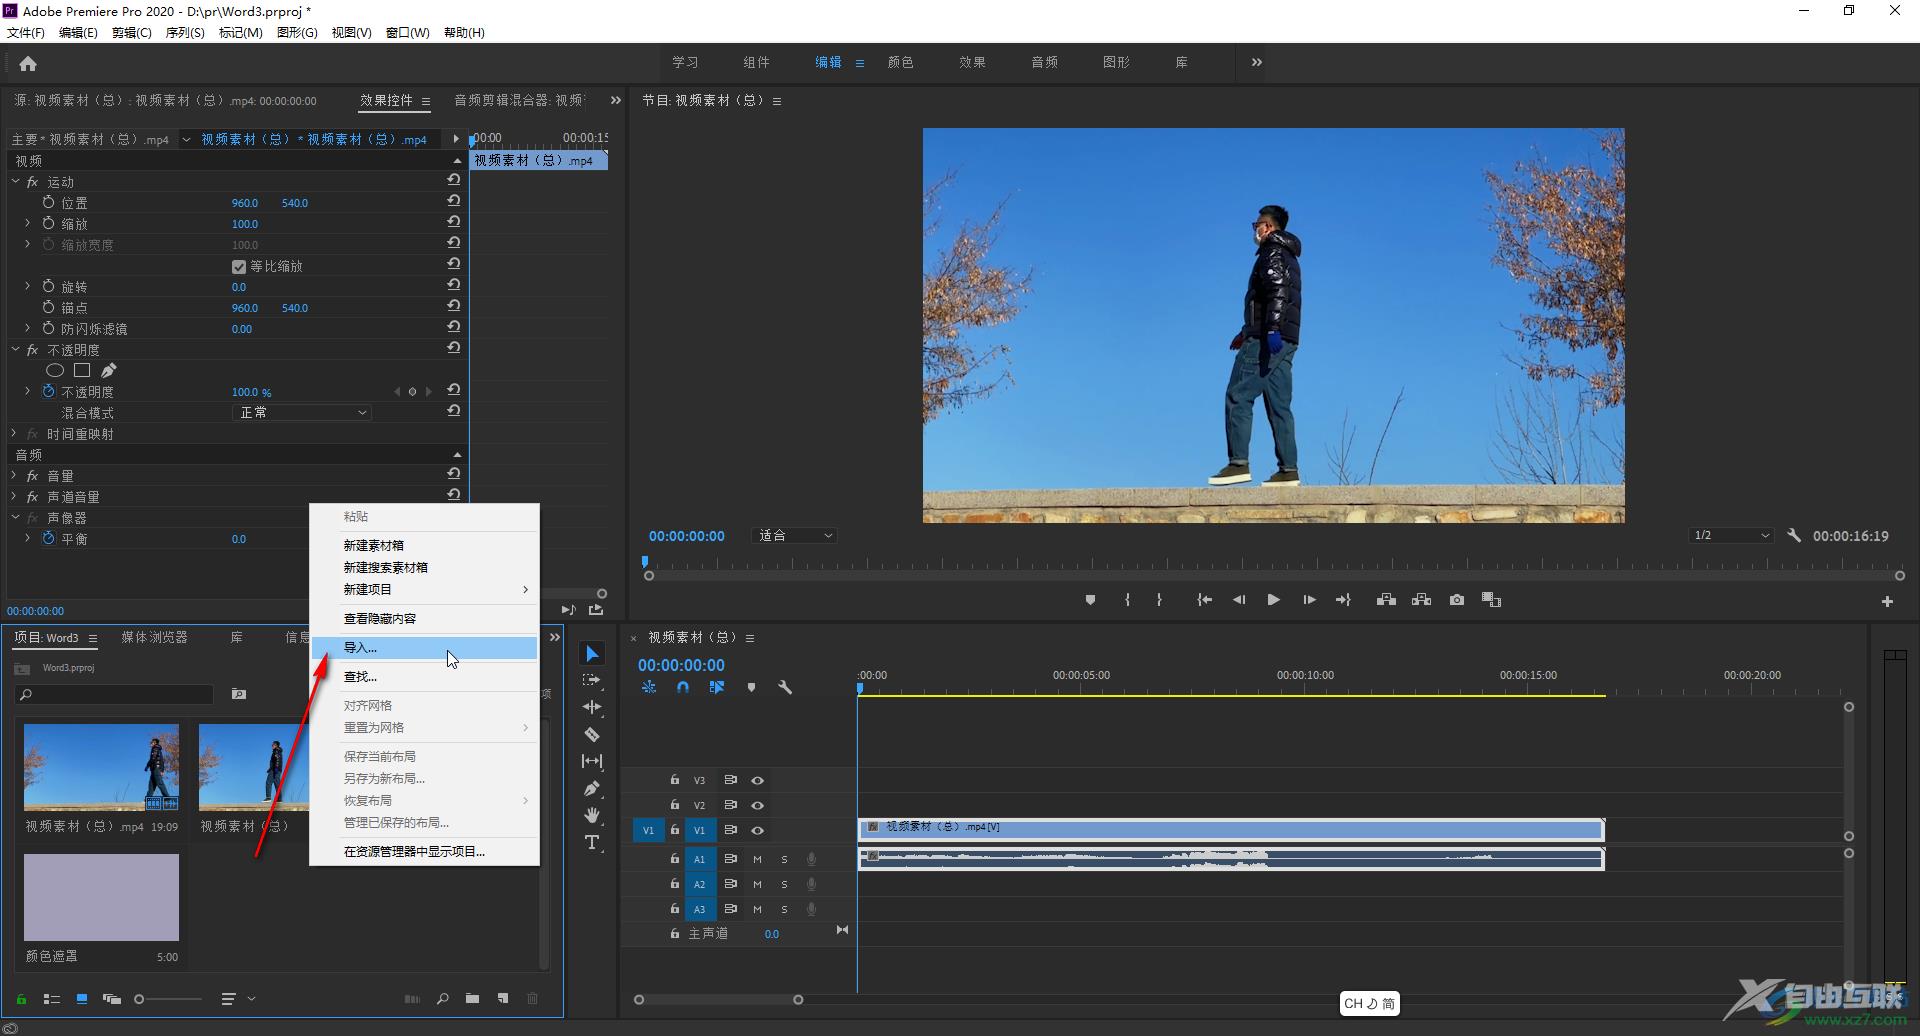Select the Track Select Forward tool
This screenshot has height=1036, width=1920.
(x=592, y=680)
